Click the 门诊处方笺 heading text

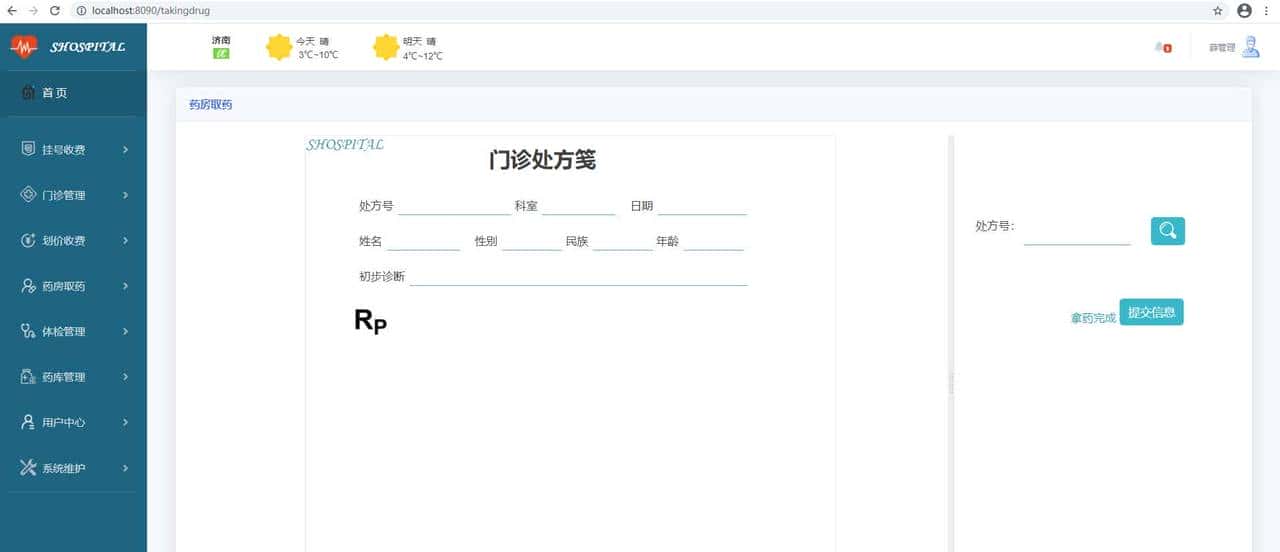(543, 160)
